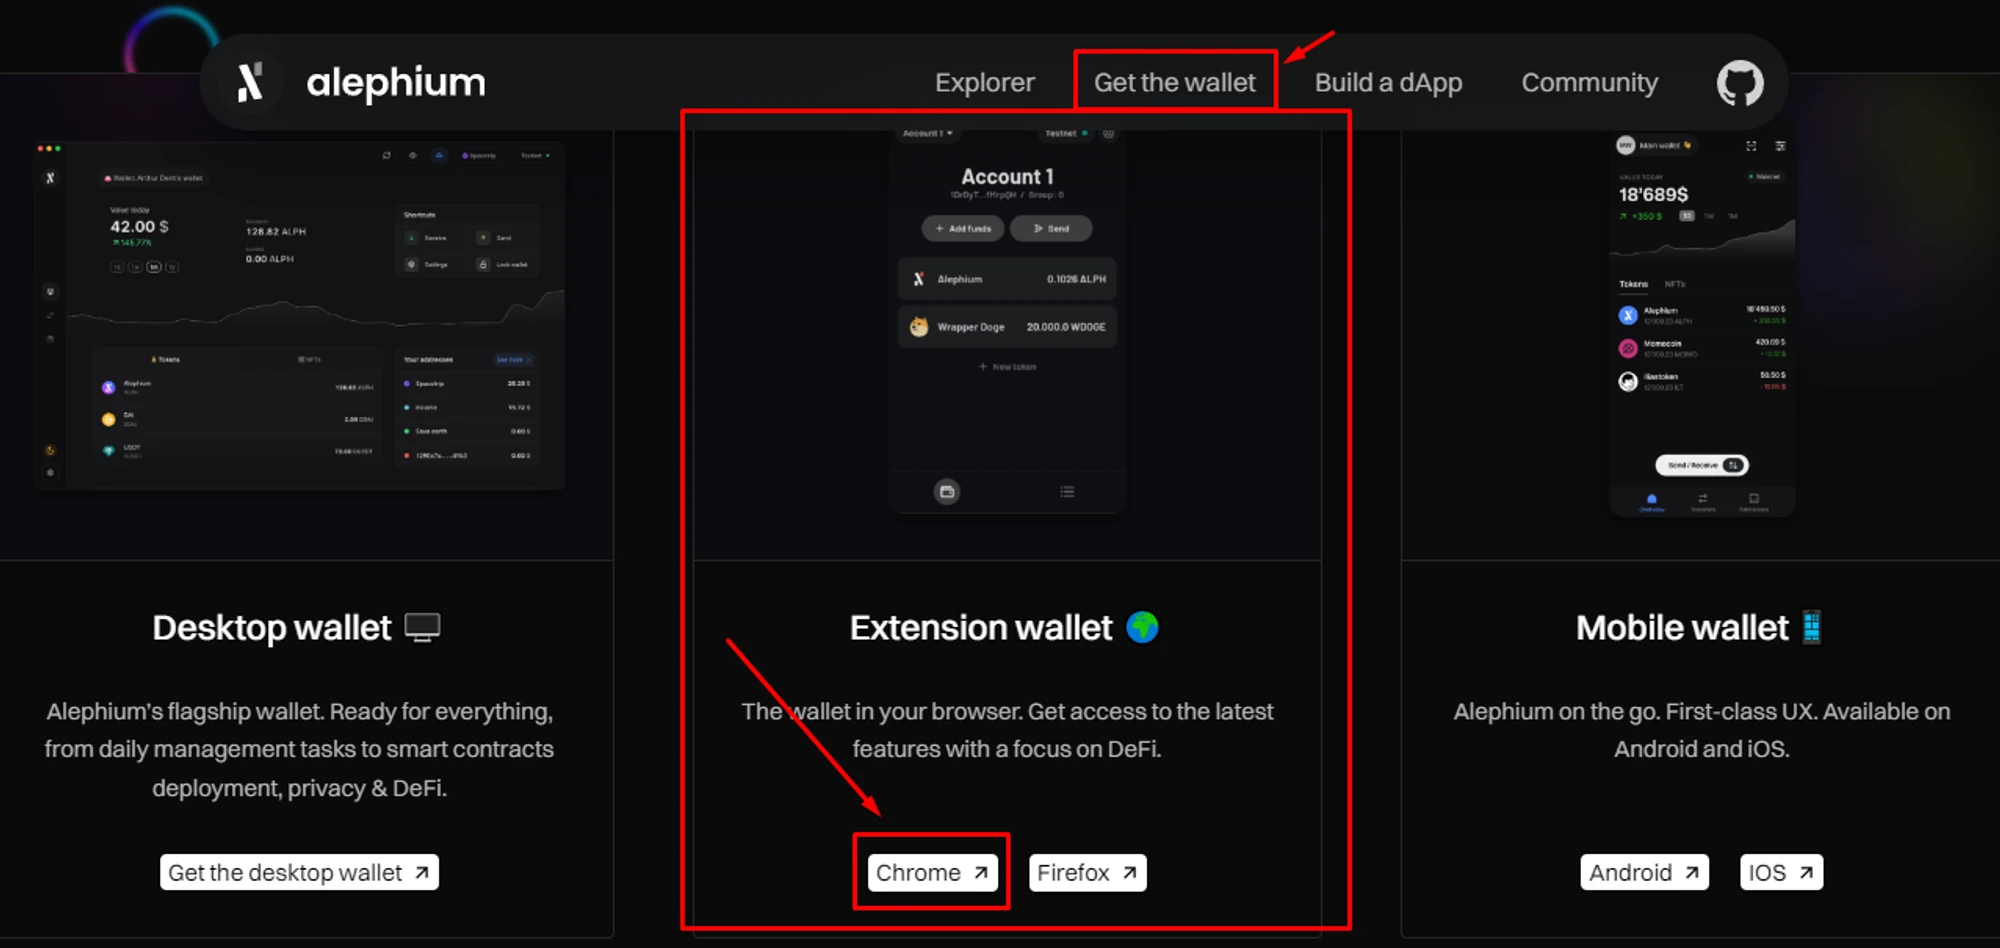Screen dimensions: 2000x948
Task: Click Get the desktop wallet button
Action: (299, 873)
